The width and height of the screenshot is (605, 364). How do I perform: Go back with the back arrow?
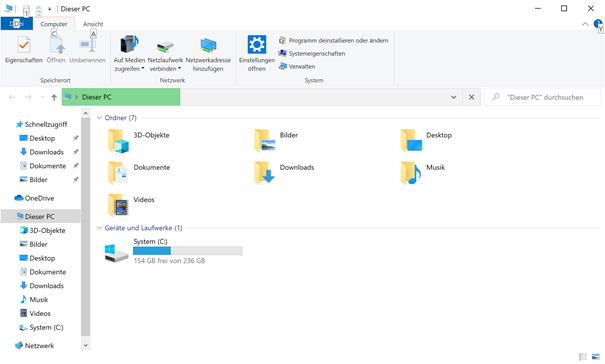point(12,97)
